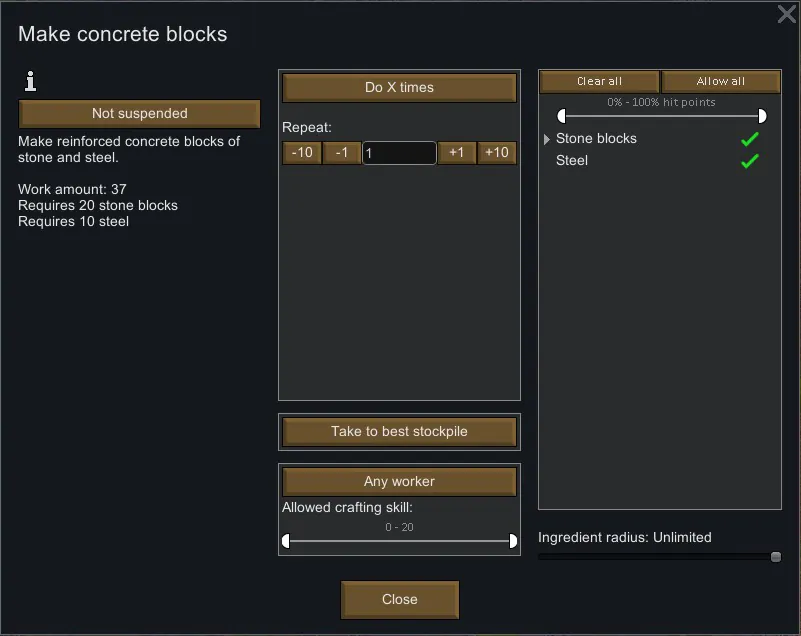Expand the Stone blocks tree arrow
Image resolution: width=801 pixels, height=636 pixels.
pyautogui.click(x=547, y=139)
